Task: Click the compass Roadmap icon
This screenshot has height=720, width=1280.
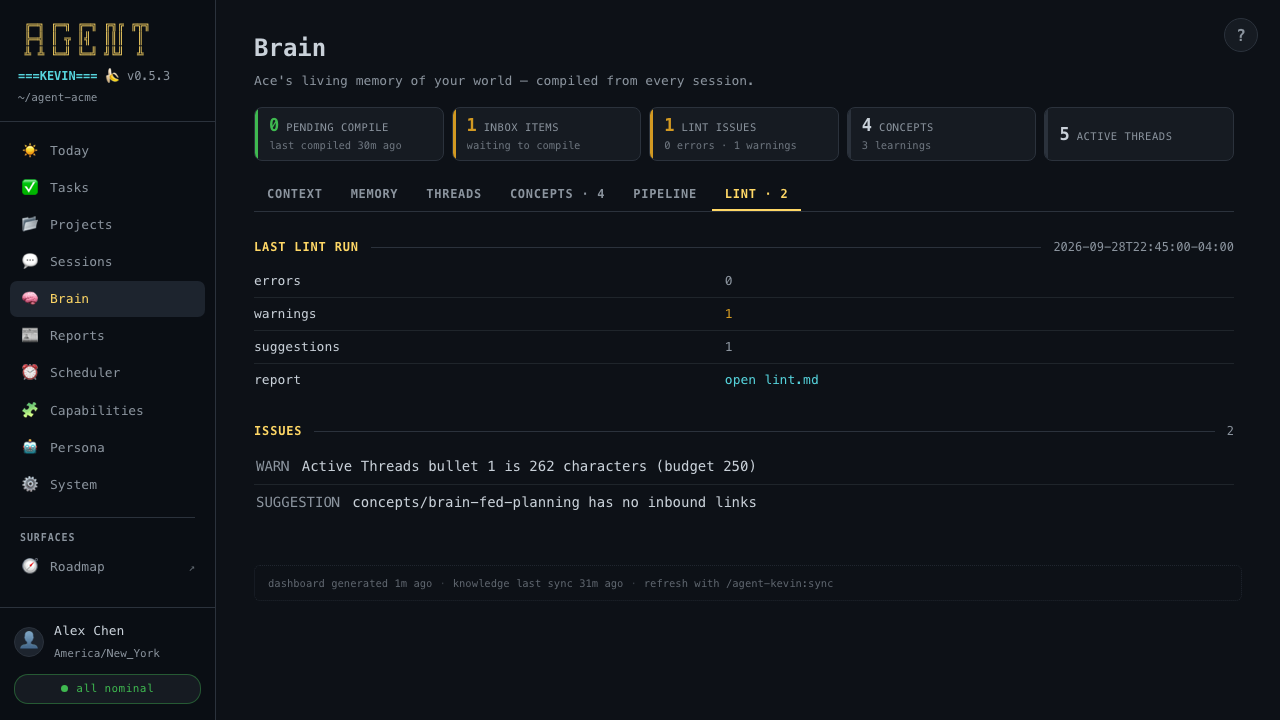Action: [30, 566]
